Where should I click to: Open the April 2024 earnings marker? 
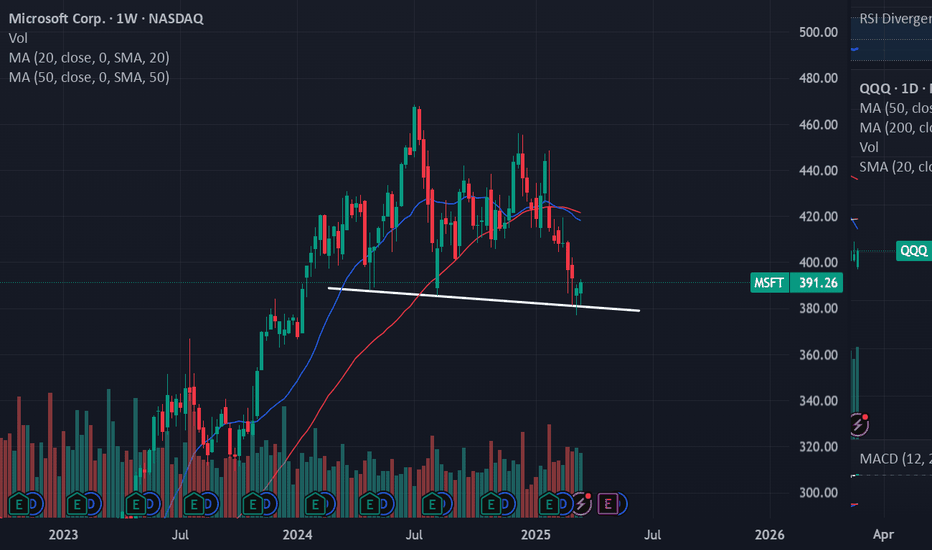tap(370, 504)
